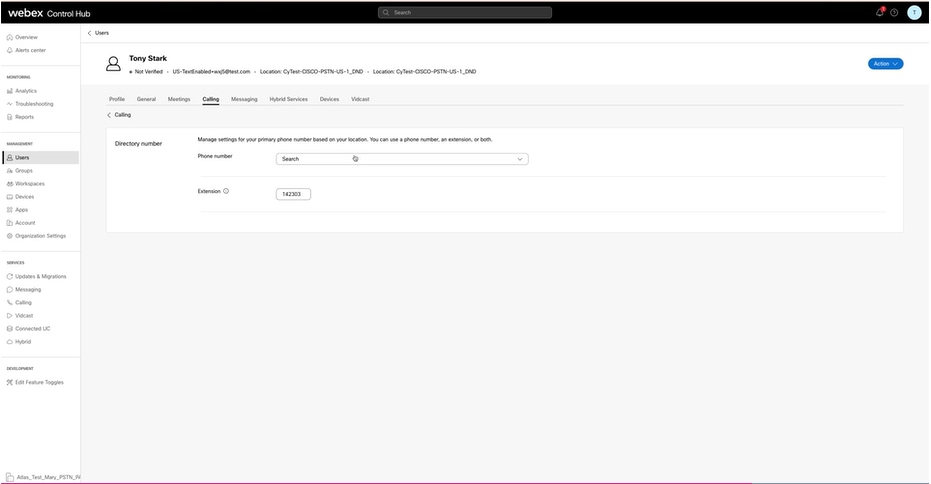Open the notifications bell in top bar

click(x=880, y=12)
